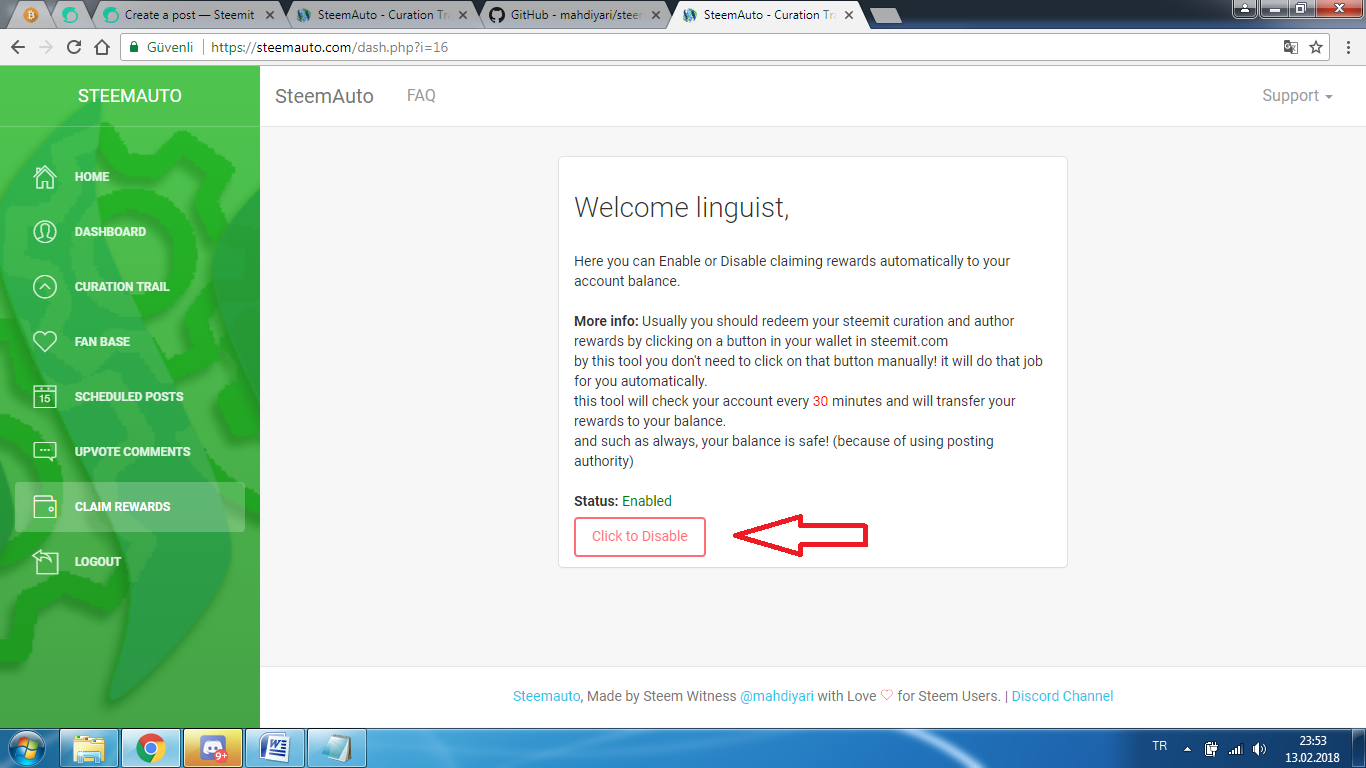
Task: Select Claim Rewards in the sidebar
Action: [x=130, y=507]
